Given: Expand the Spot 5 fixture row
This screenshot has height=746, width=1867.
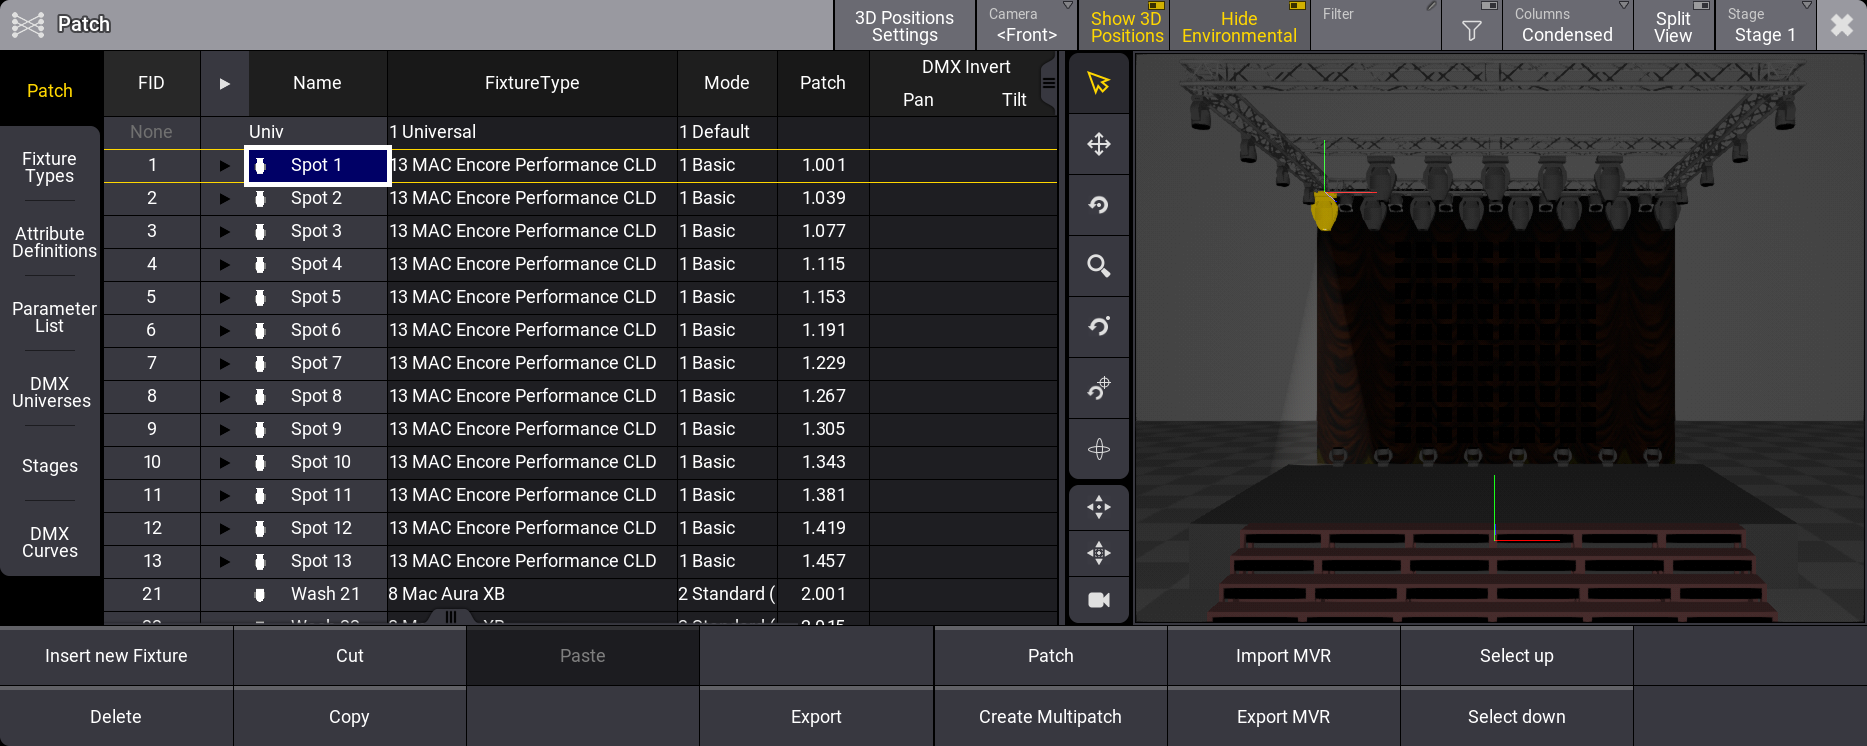Looking at the screenshot, I should coord(224,298).
